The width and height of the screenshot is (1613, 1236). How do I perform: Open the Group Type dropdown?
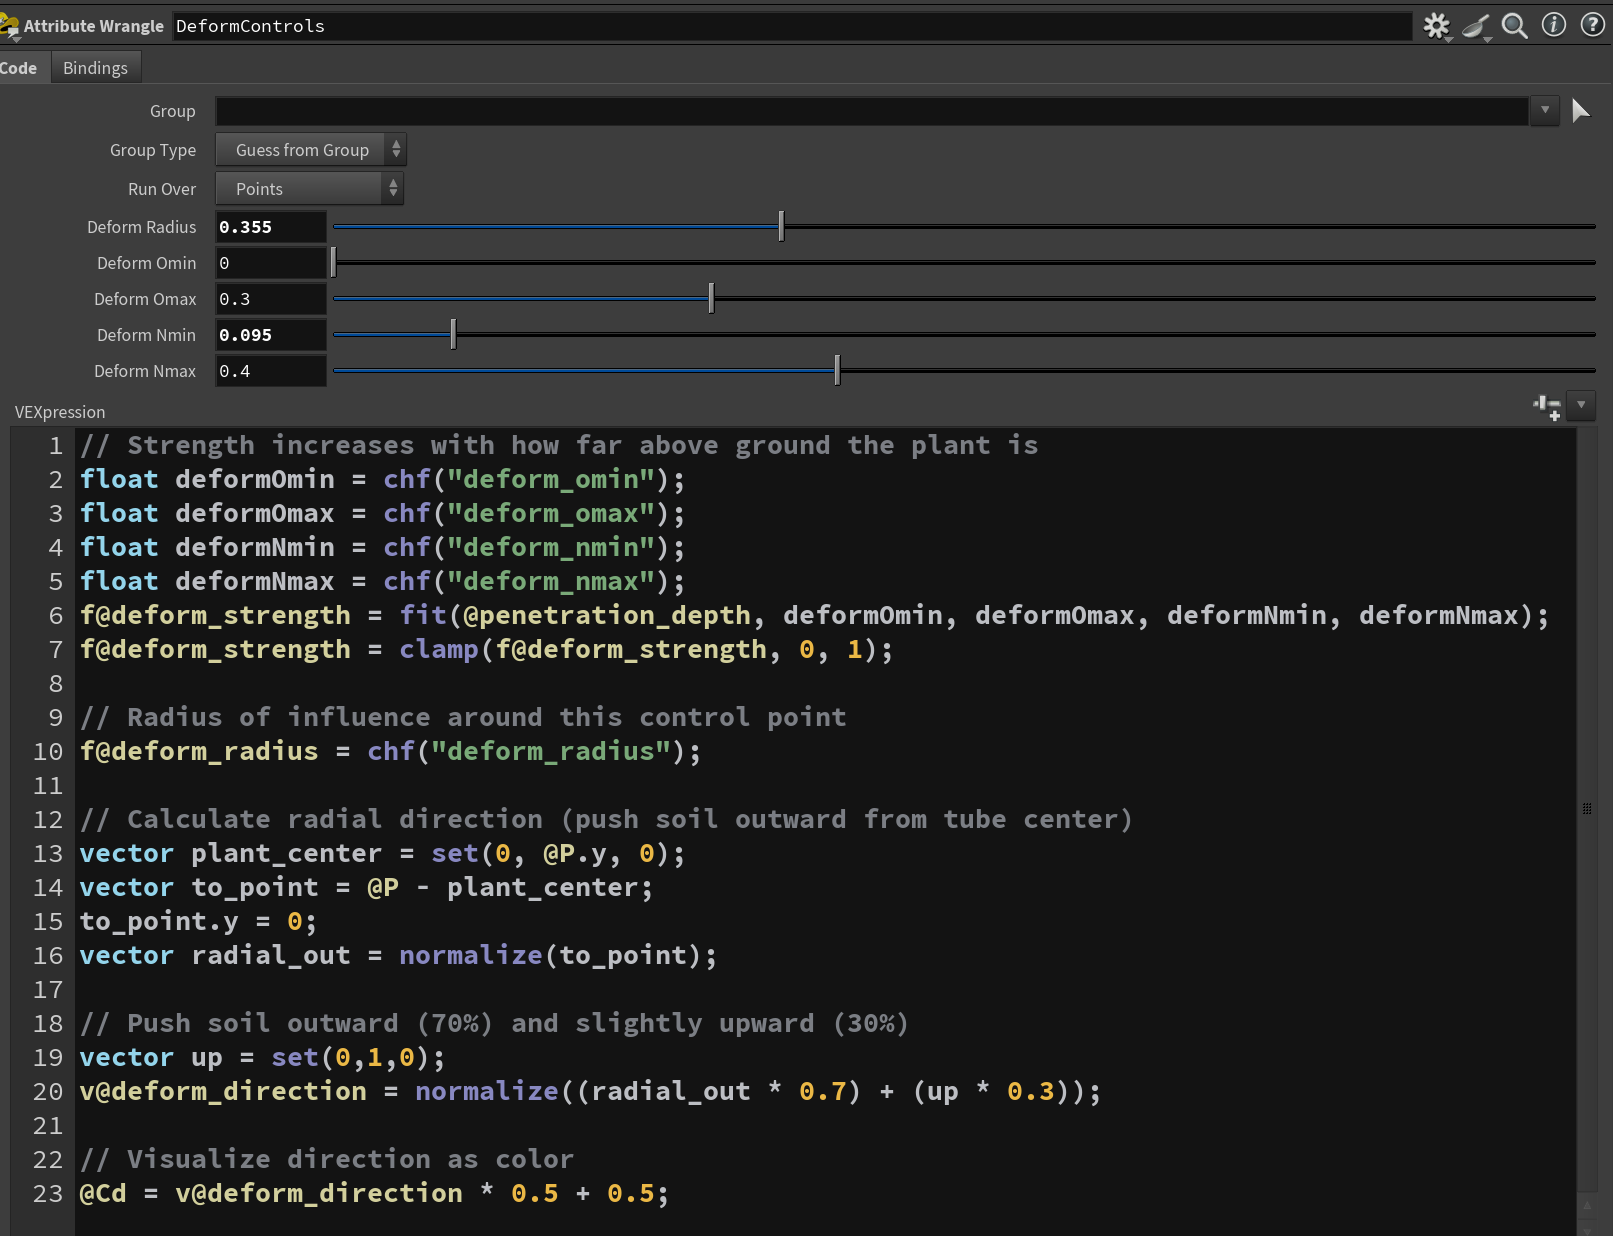(x=310, y=150)
